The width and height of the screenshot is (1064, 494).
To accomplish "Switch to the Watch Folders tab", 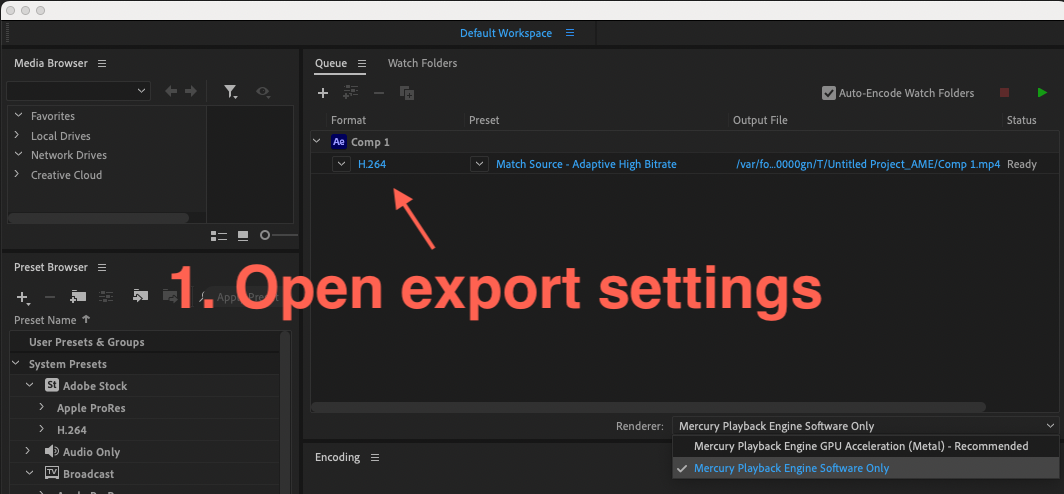I will pyautogui.click(x=422, y=63).
